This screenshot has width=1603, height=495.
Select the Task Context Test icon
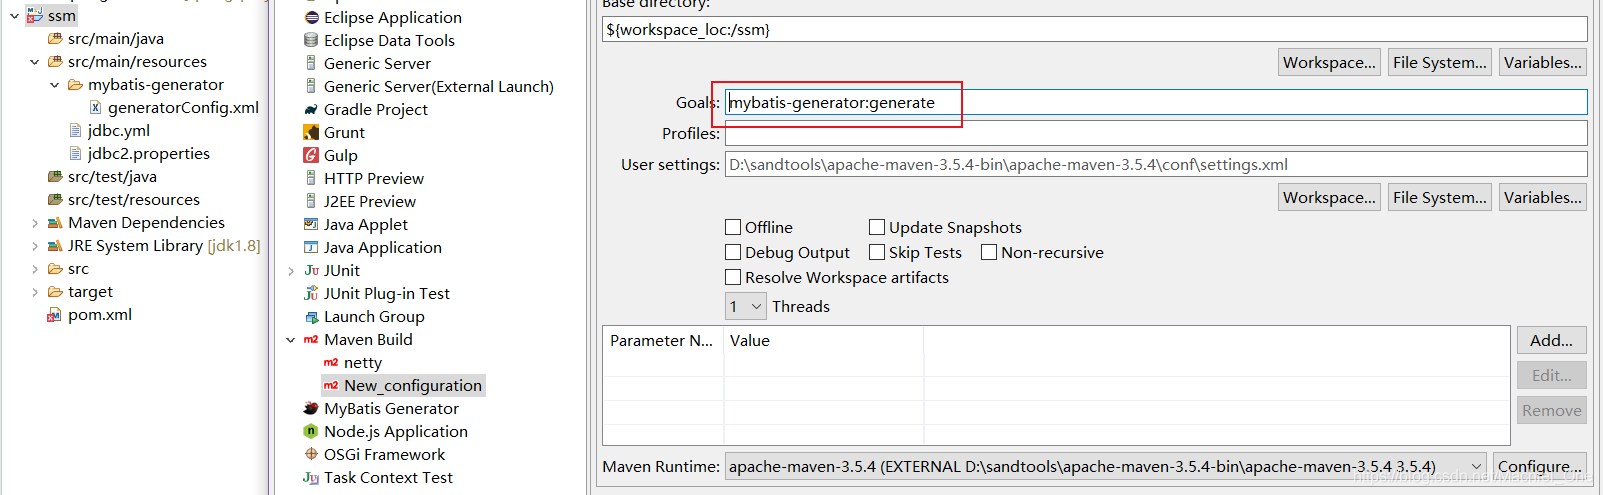coord(311,478)
